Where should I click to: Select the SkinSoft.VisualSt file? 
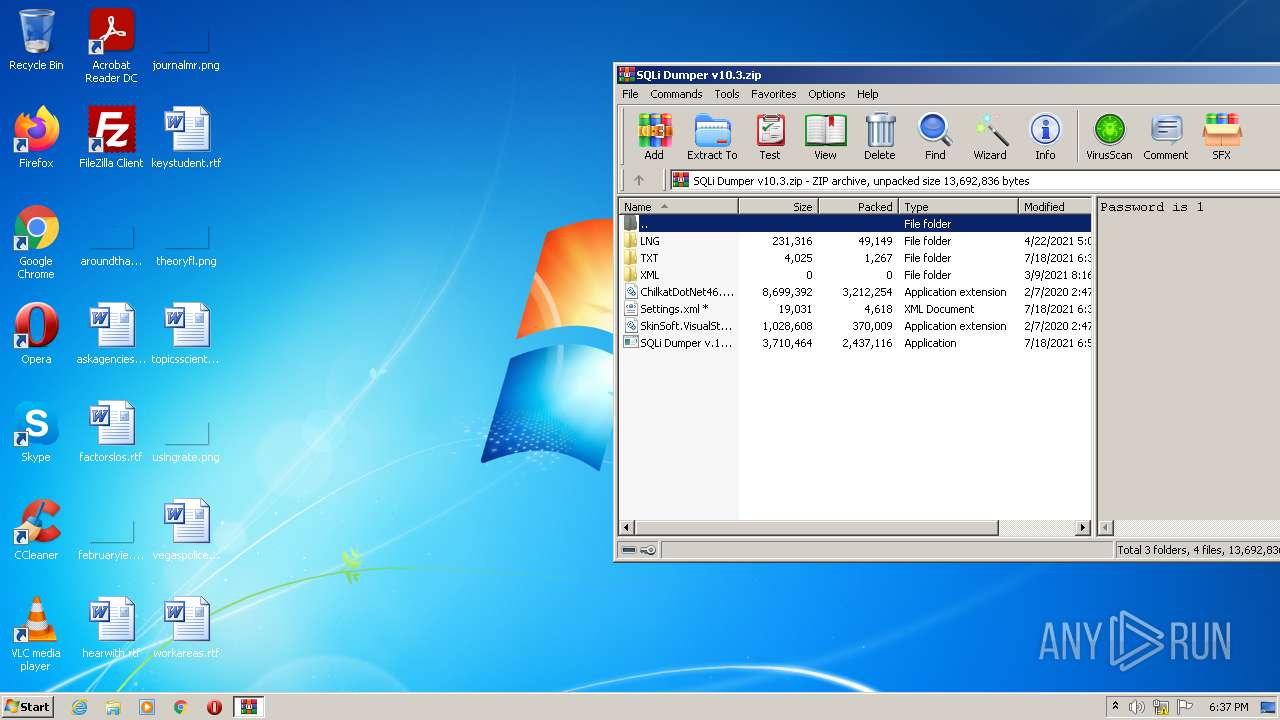coord(856,326)
